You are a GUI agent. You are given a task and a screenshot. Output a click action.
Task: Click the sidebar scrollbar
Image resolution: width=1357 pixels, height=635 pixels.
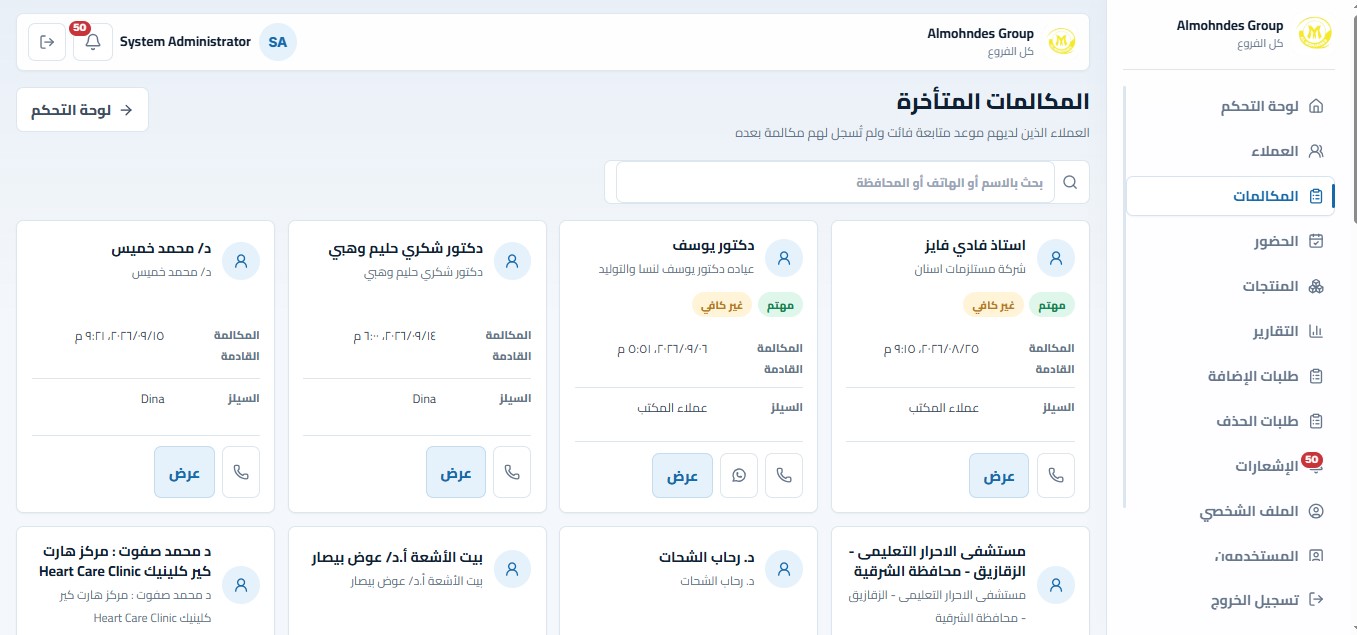click(x=1123, y=297)
